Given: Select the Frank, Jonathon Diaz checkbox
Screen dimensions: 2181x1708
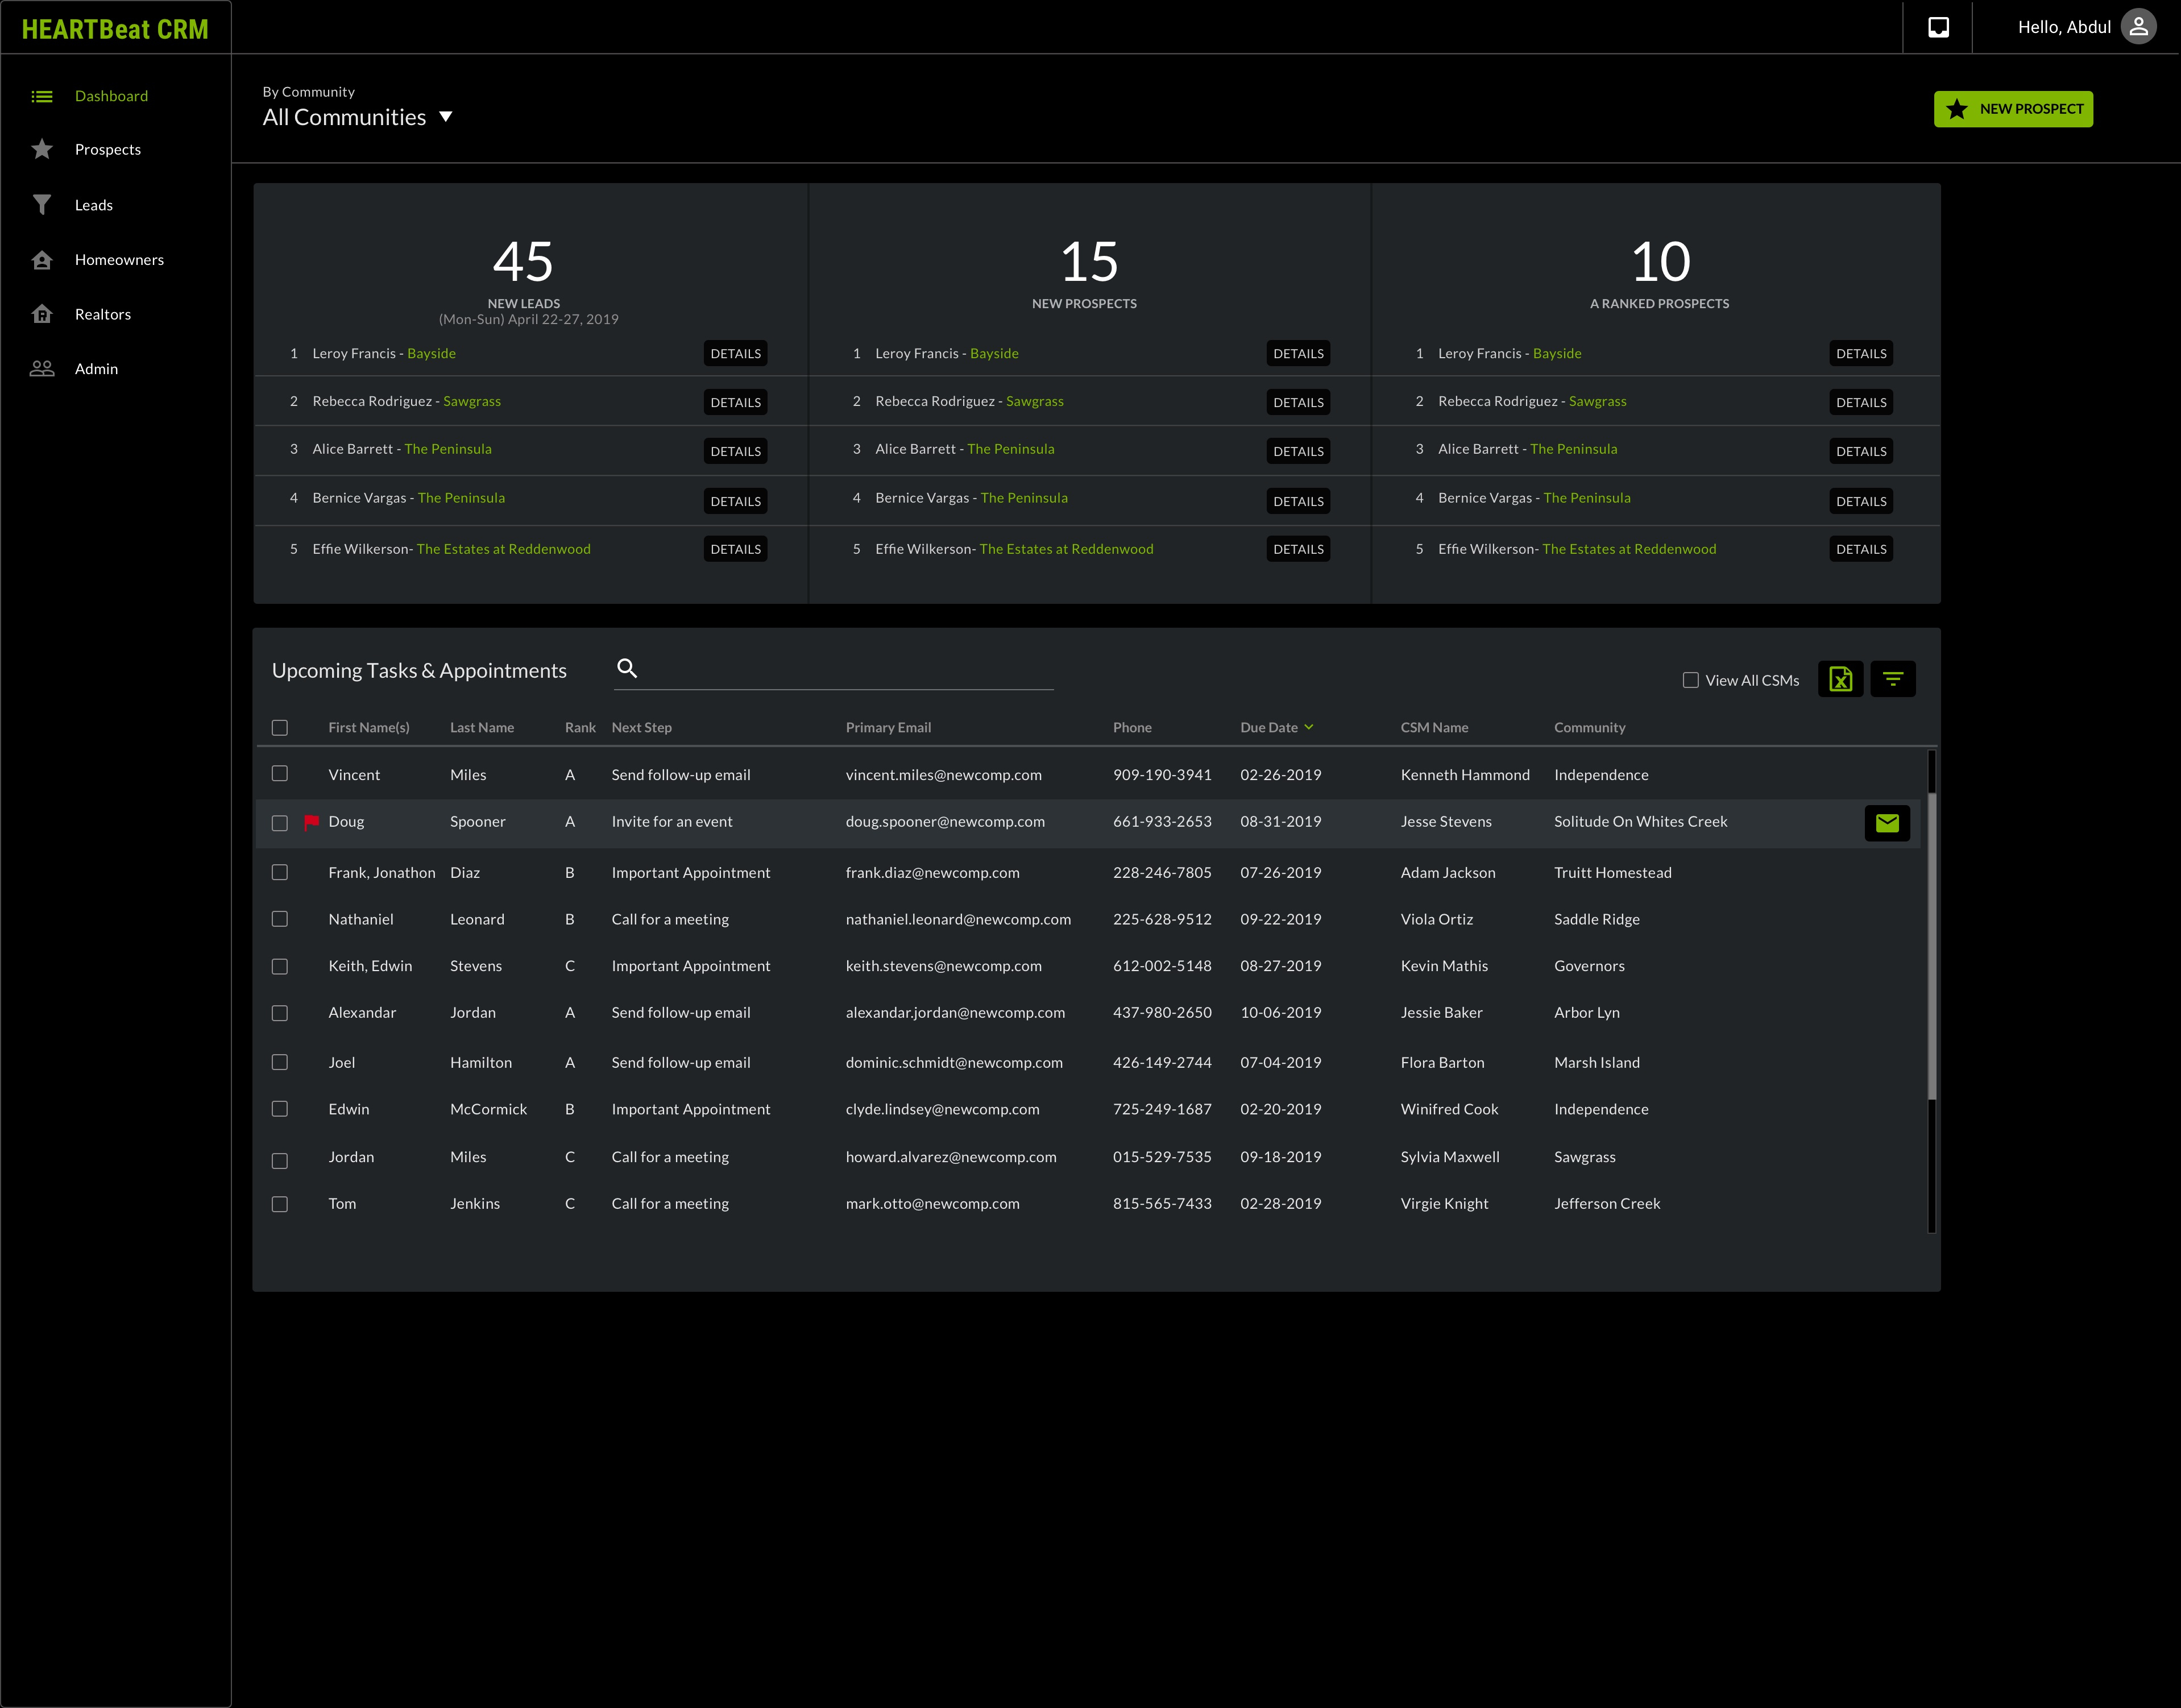Looking at the screenshot, I should [280, 872].
